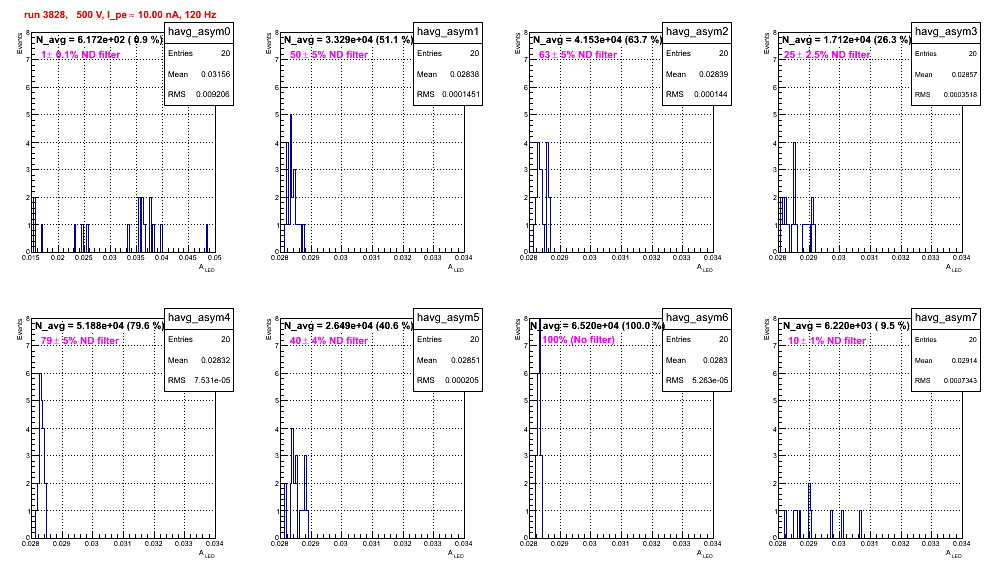The image size is (996, 572).
Task: Click N_avg = 3.329e+04 label
Action: [348, 40]
